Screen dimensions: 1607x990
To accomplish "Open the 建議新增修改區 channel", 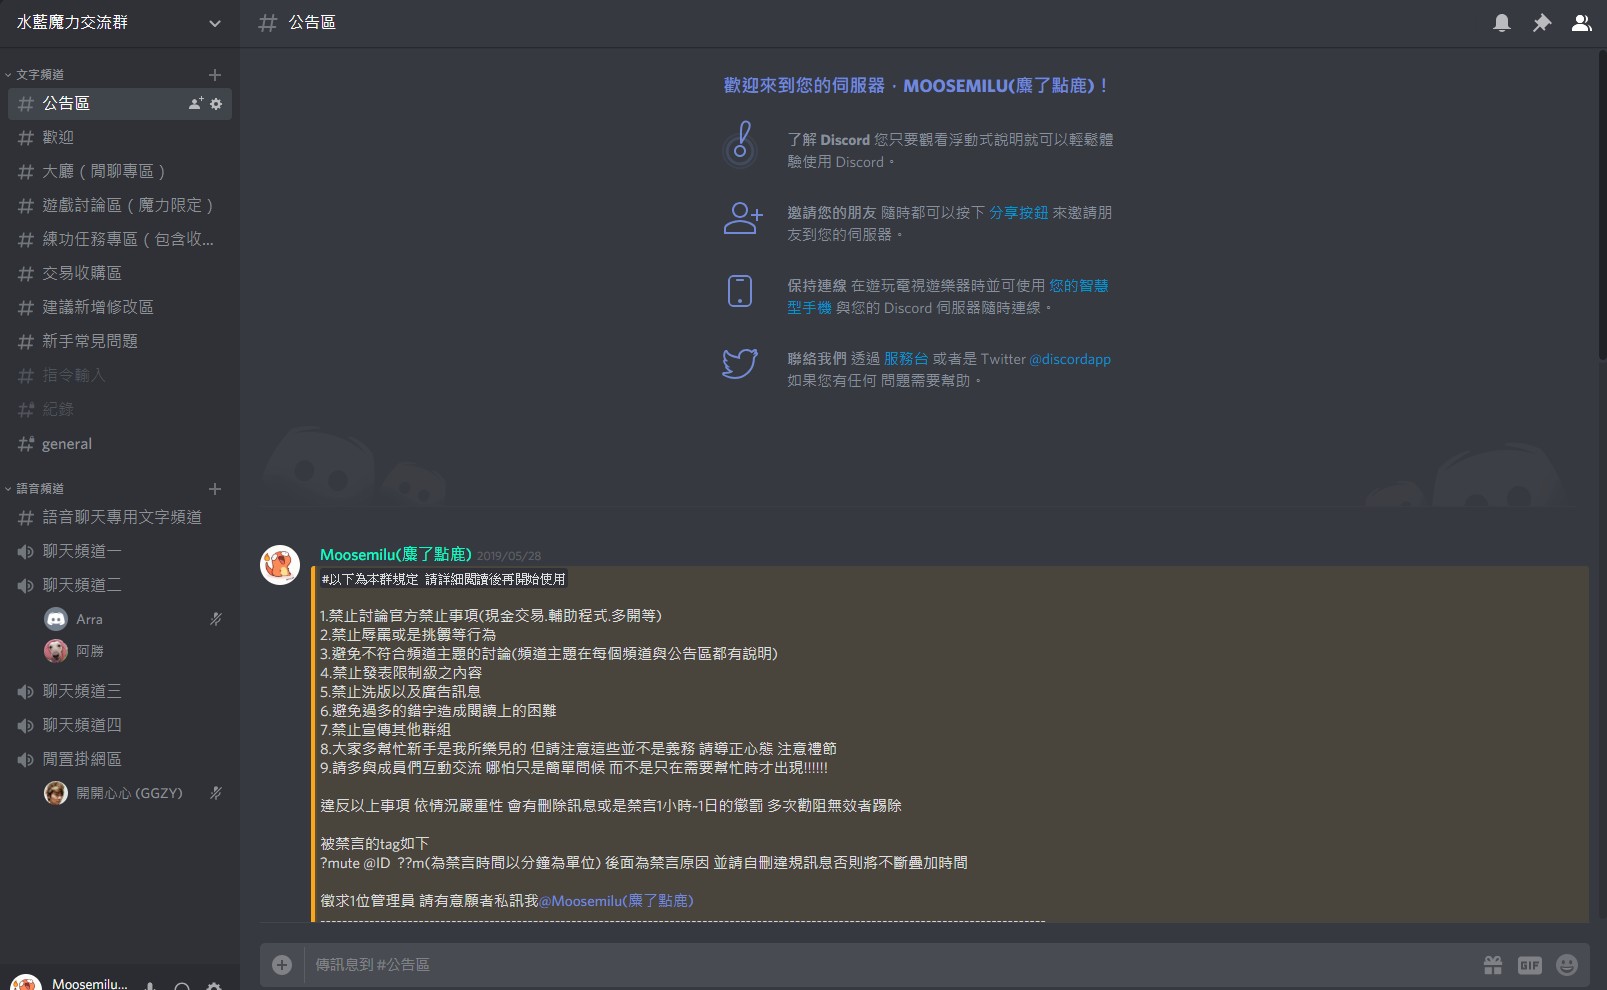I will point(120,308).
